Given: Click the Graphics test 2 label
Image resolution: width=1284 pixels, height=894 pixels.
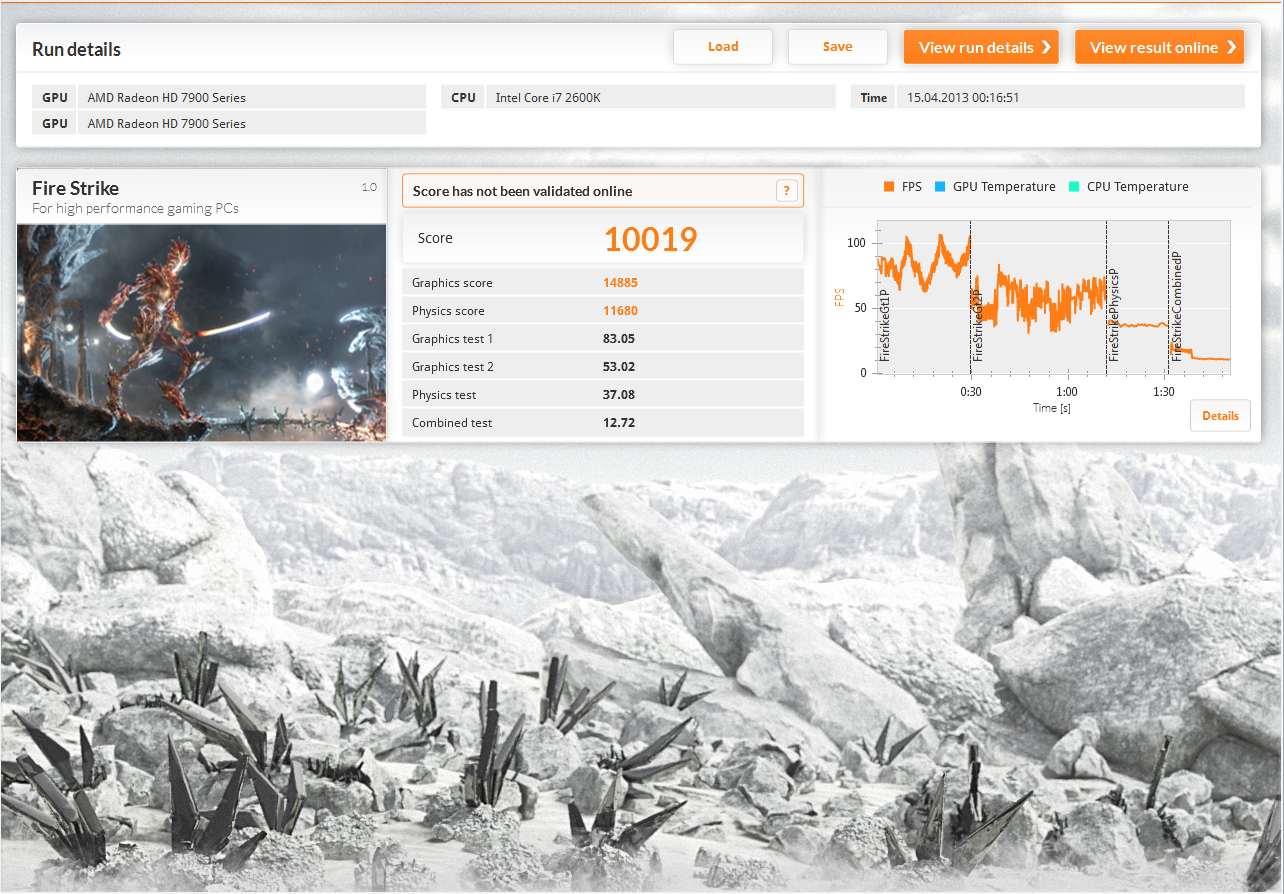Looking at the screenshot, I should 453,367.
